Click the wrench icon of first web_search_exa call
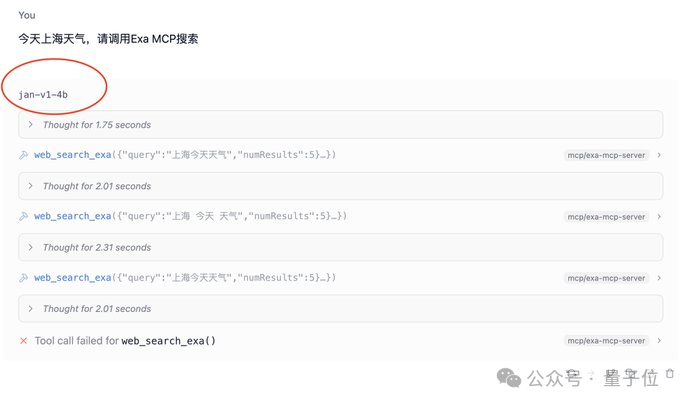This screenshot has height=405, width=680. pyautogui.click(x=23, y=155)
